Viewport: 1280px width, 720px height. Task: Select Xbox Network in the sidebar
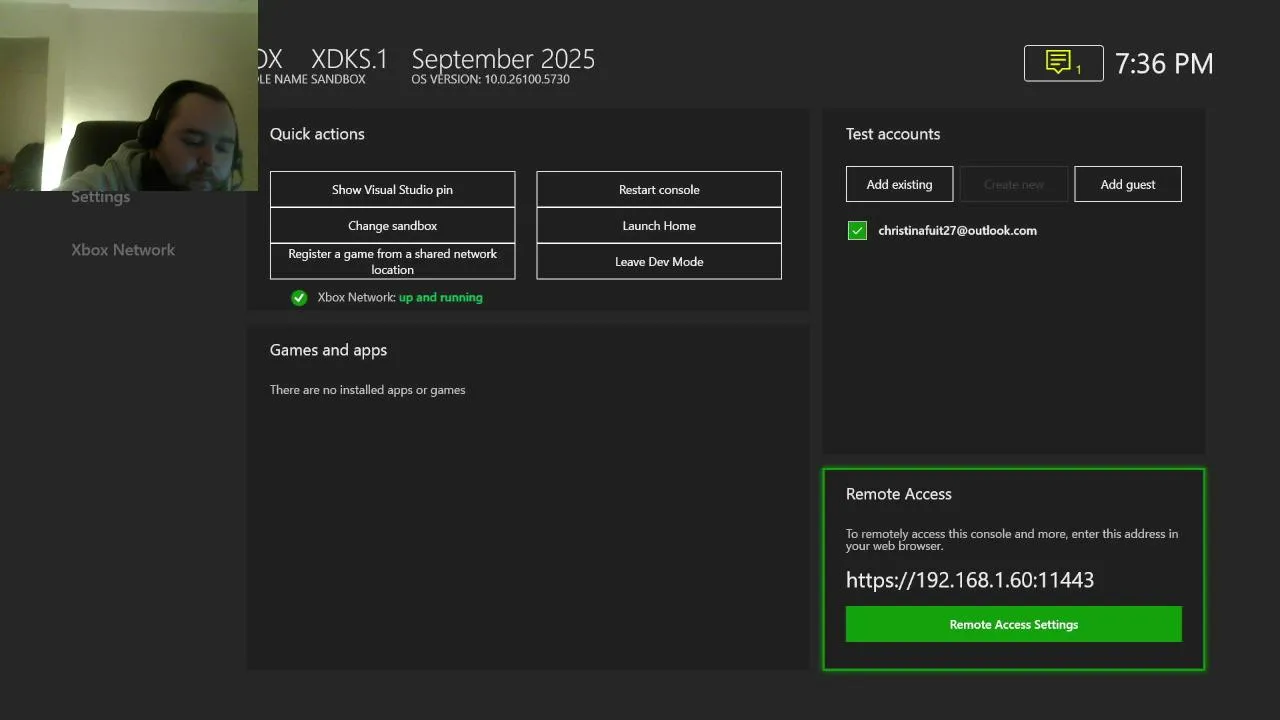point(123,250)
